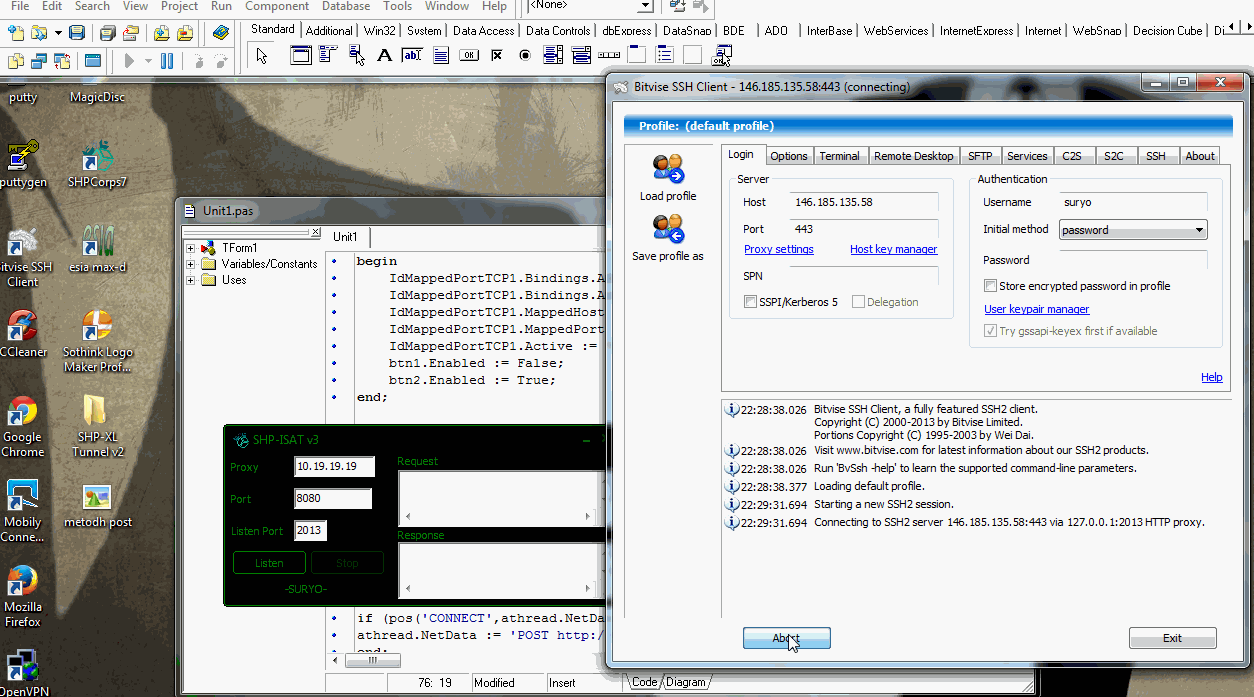Open the Terminal tab in Bitvise
1254x697 pixels.
coord(839,156)
